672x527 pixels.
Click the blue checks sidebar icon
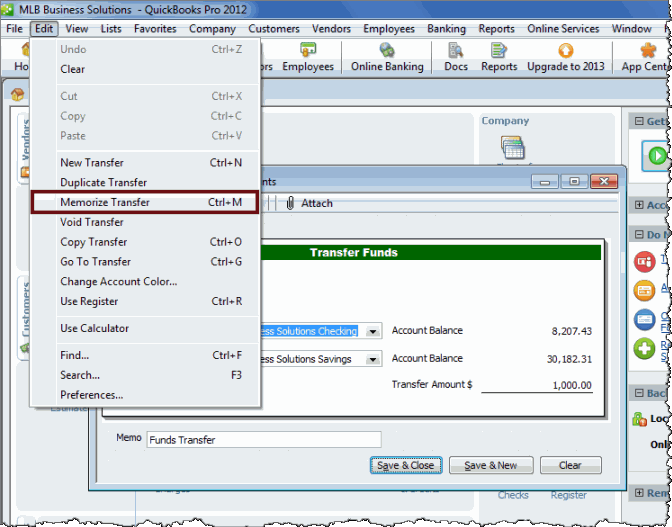645,320
